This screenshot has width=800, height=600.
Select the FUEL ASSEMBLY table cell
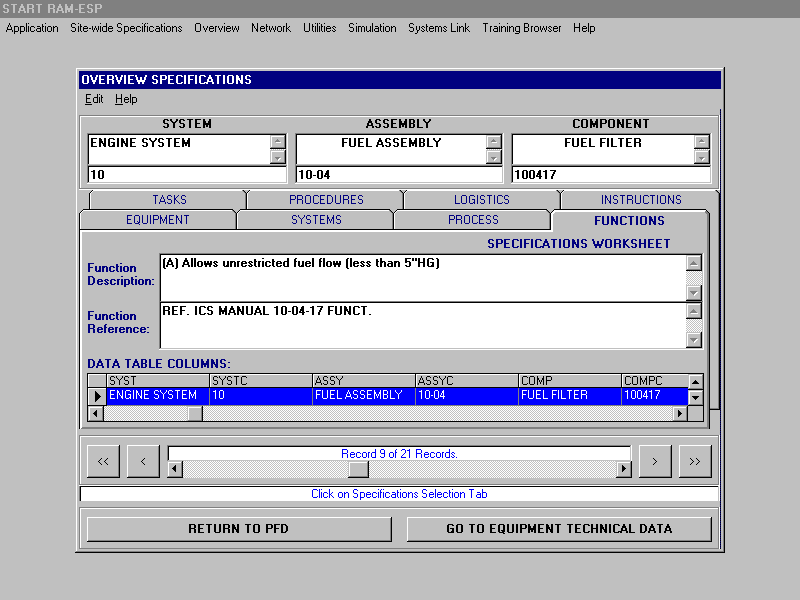[364, 395]
